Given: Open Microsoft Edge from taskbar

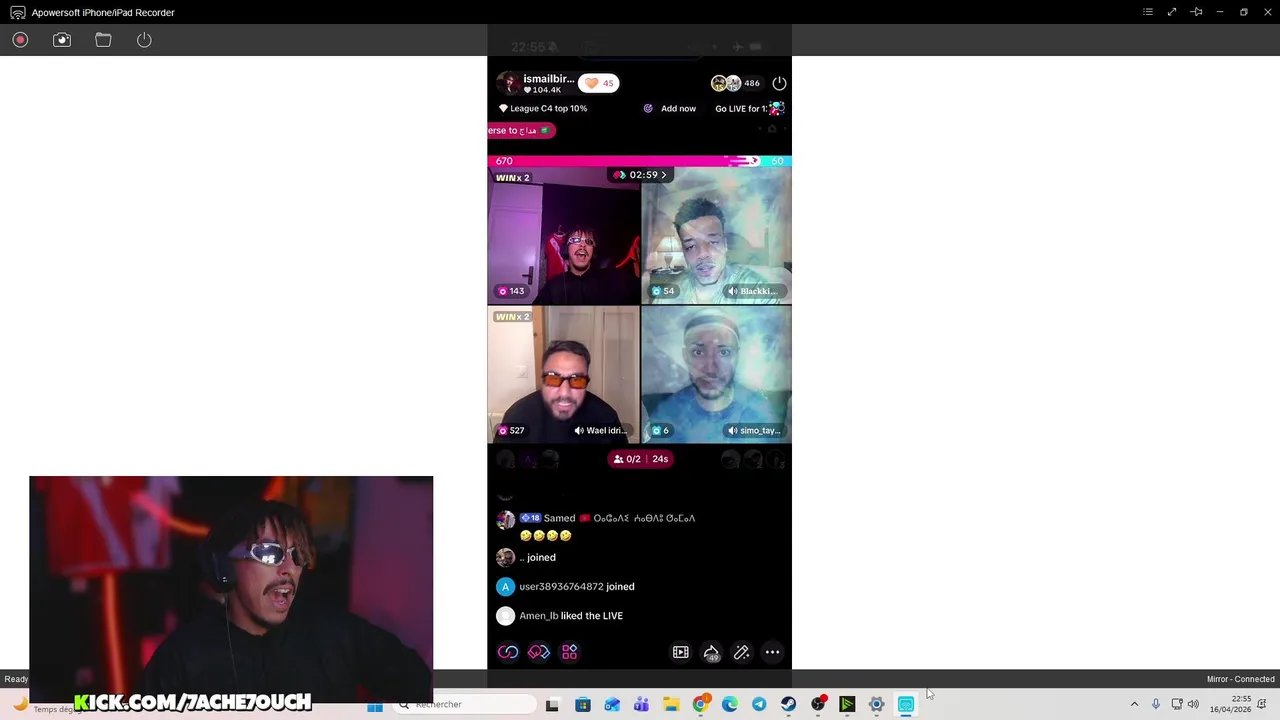Looking at the screenshot, I should click(x=730, y=705).
